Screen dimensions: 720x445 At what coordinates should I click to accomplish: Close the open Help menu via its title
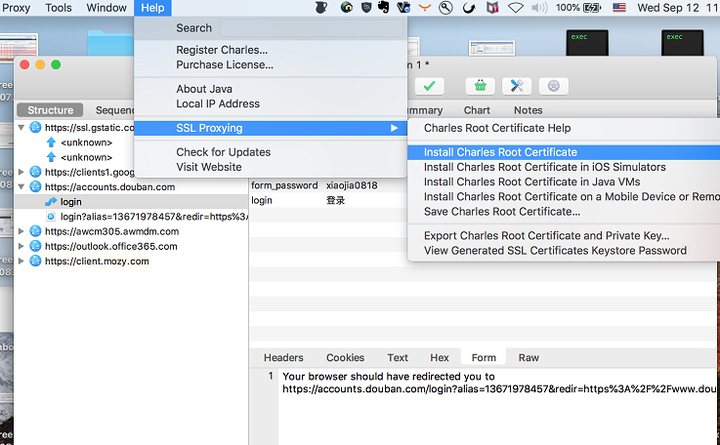click(152, 7)
